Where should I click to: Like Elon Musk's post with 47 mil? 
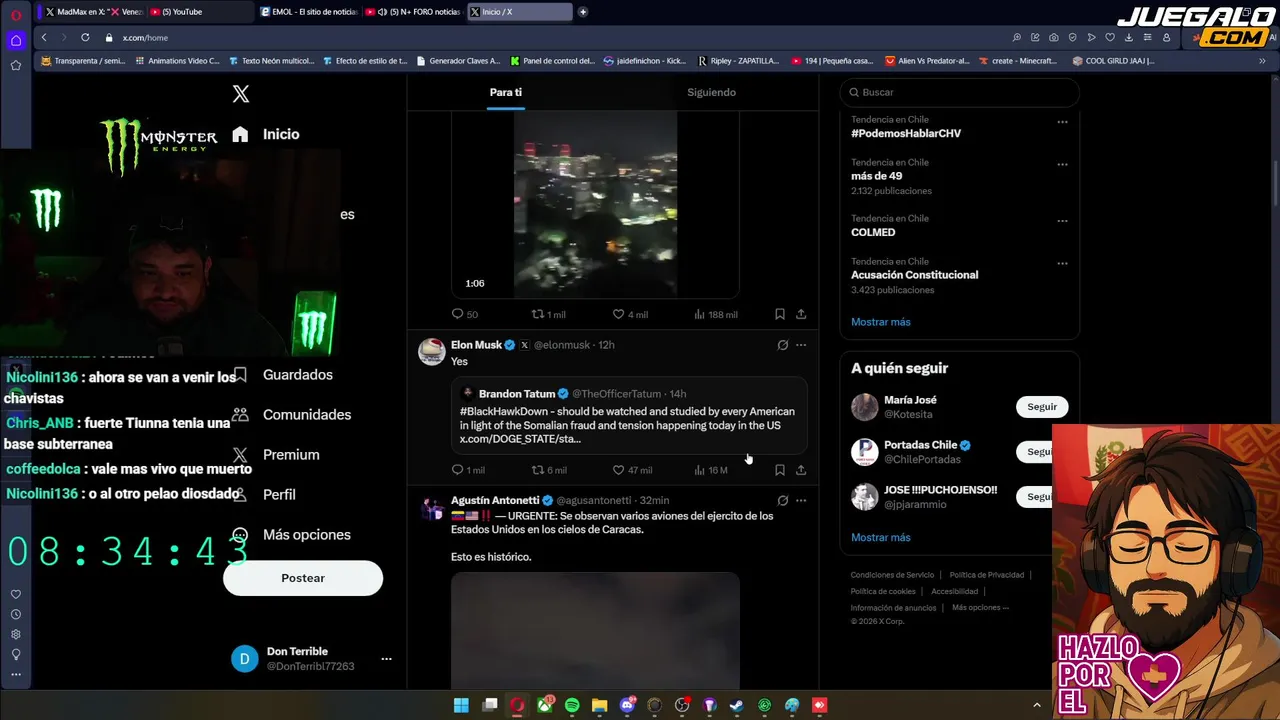[632, 470]
